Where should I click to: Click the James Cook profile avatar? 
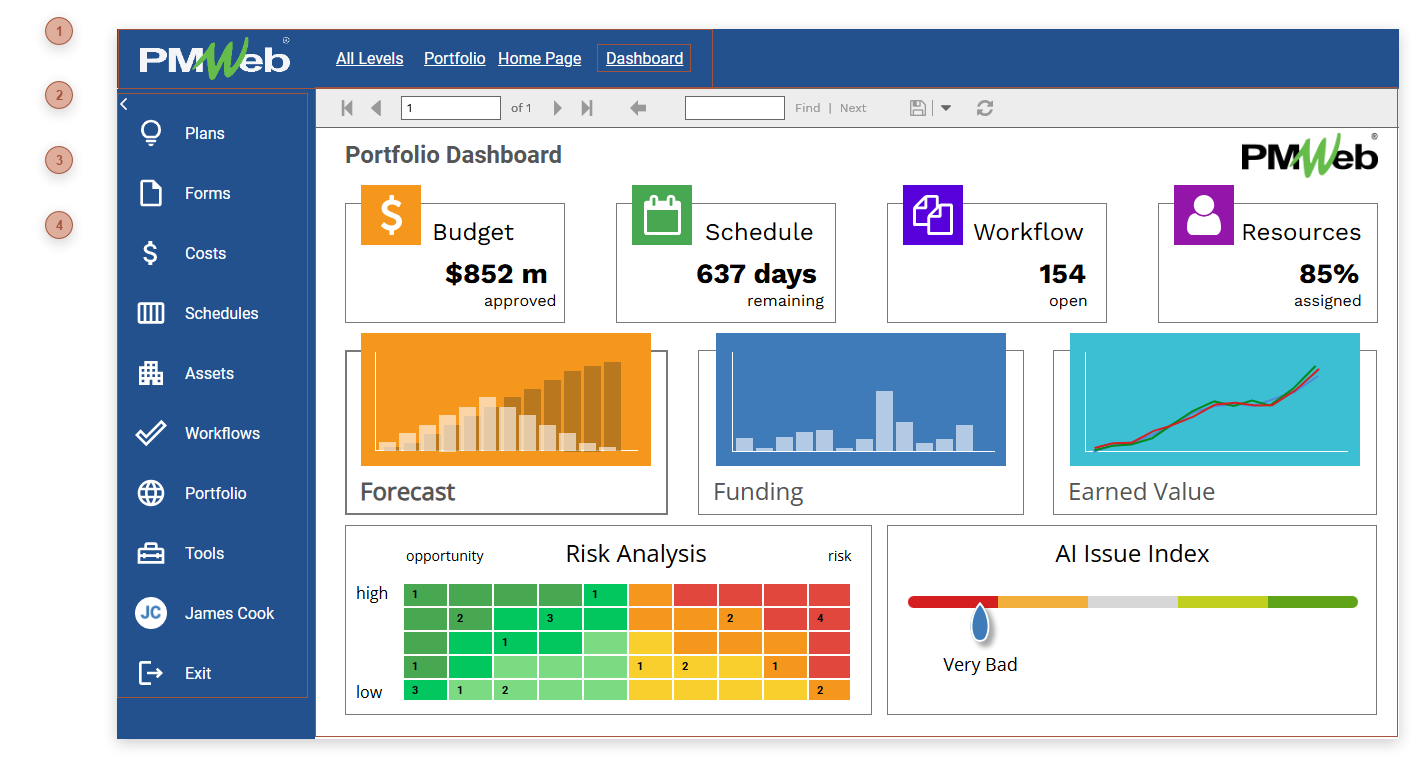150,612
